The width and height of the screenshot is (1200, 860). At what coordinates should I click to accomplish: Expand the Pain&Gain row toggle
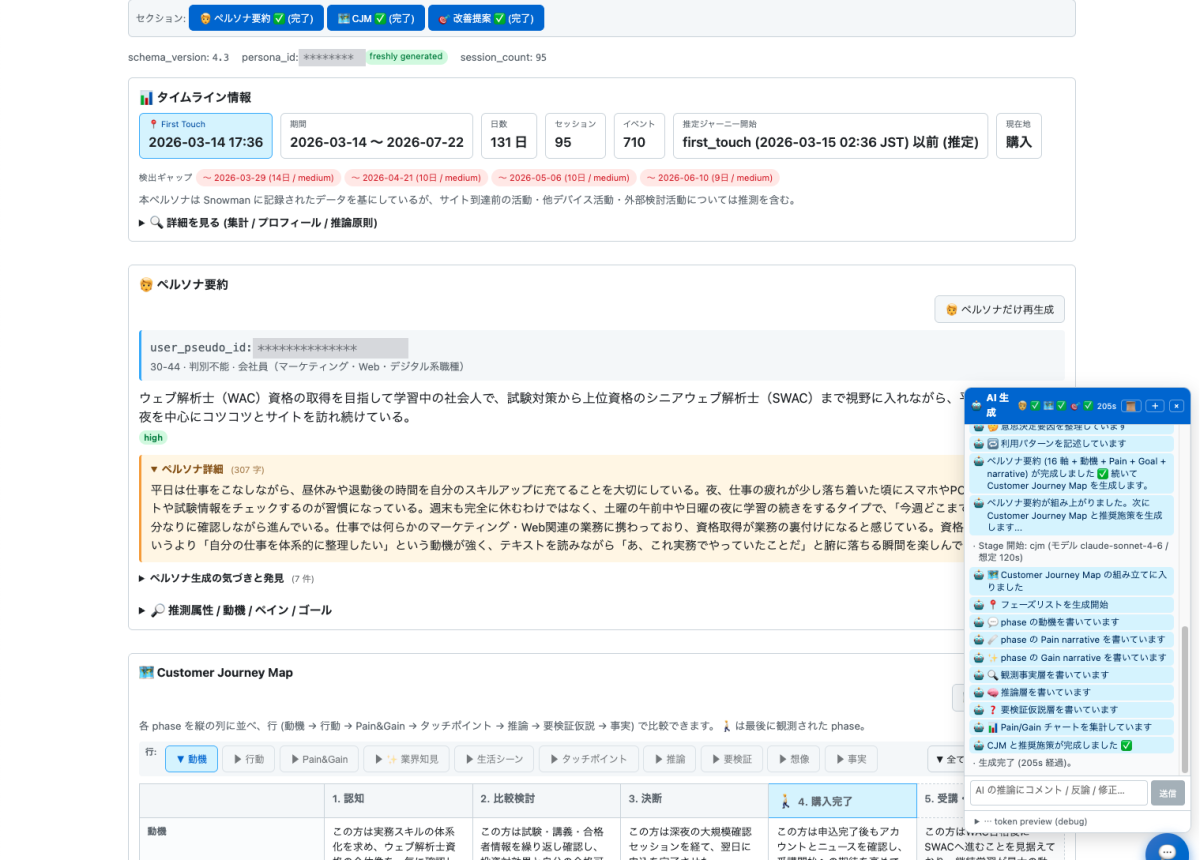(x=319, y=759)
